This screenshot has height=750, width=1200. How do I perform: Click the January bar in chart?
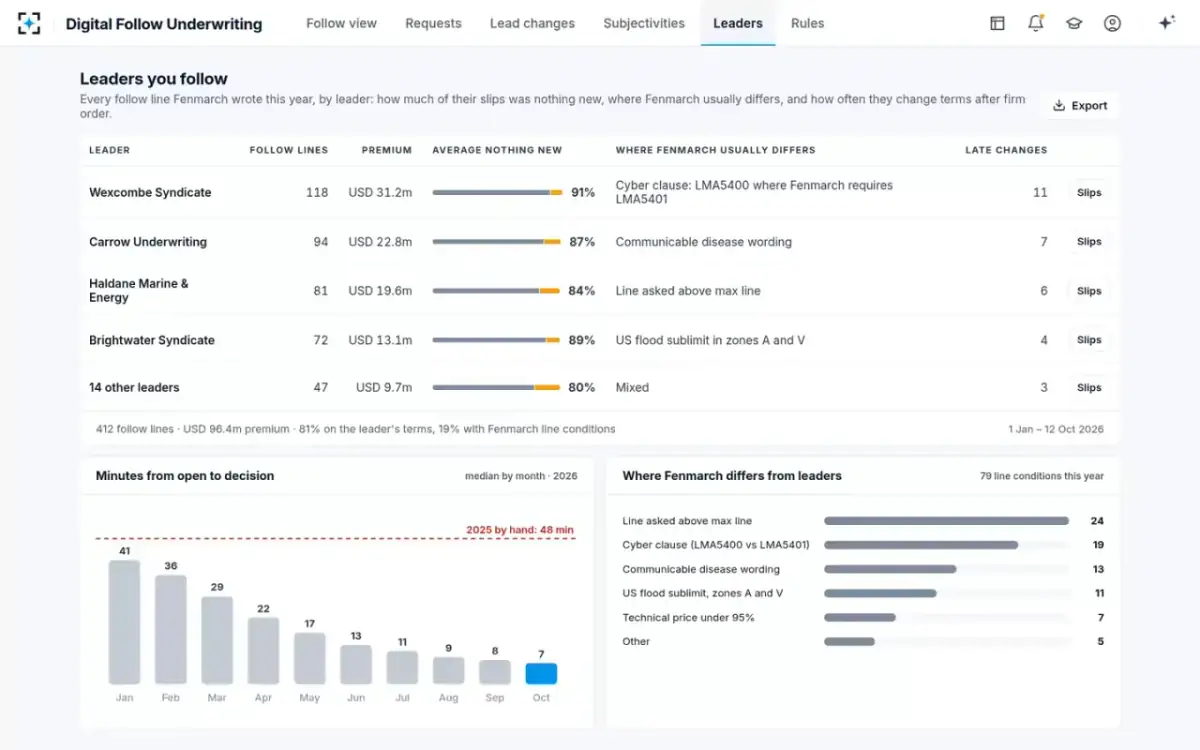pos(124,622)
